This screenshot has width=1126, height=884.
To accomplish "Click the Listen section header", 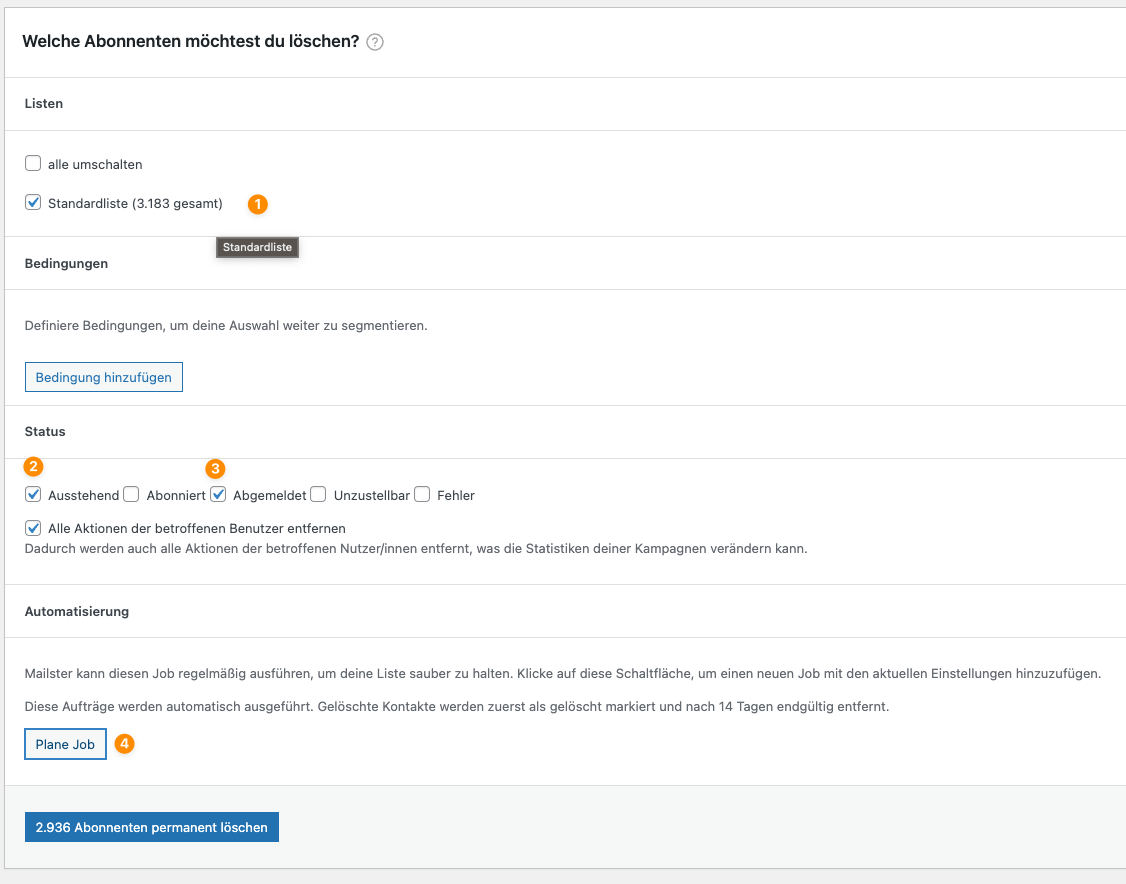I will click(43, 103).
